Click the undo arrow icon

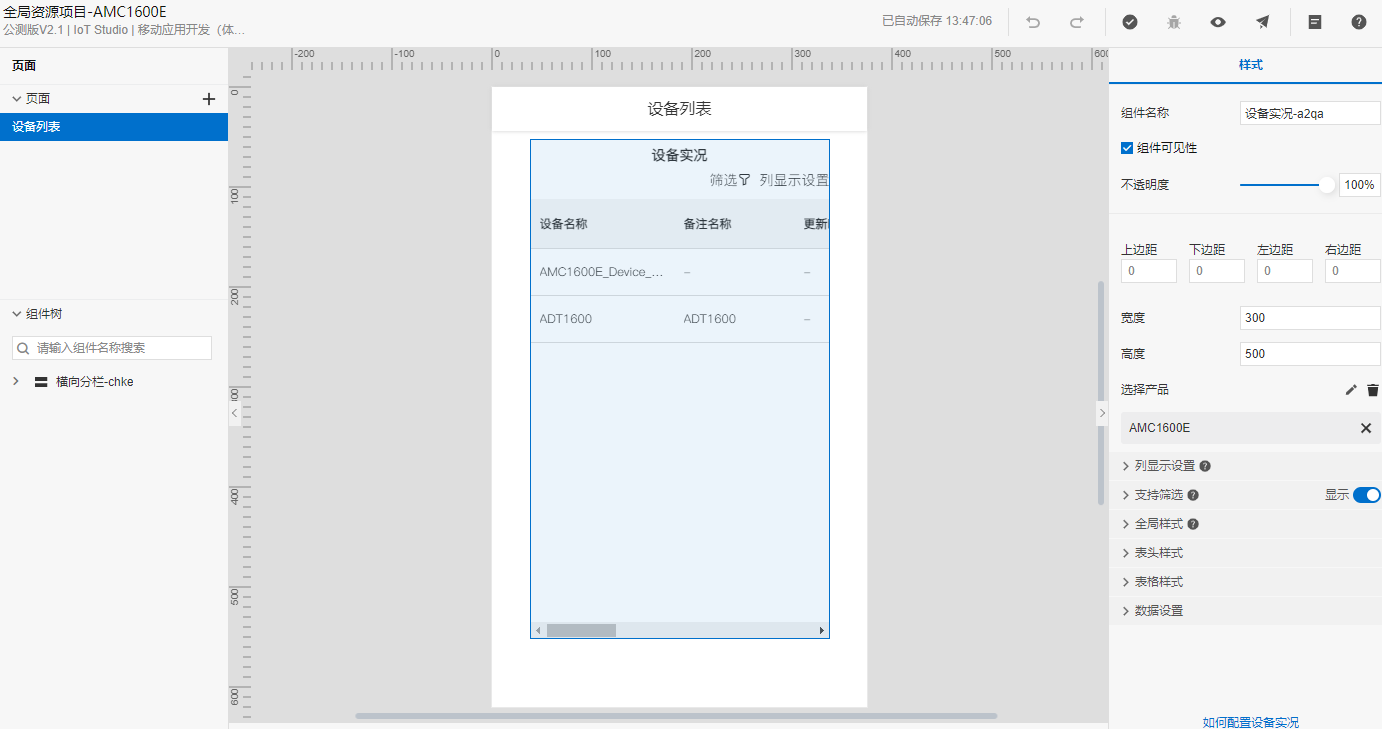1033,22
